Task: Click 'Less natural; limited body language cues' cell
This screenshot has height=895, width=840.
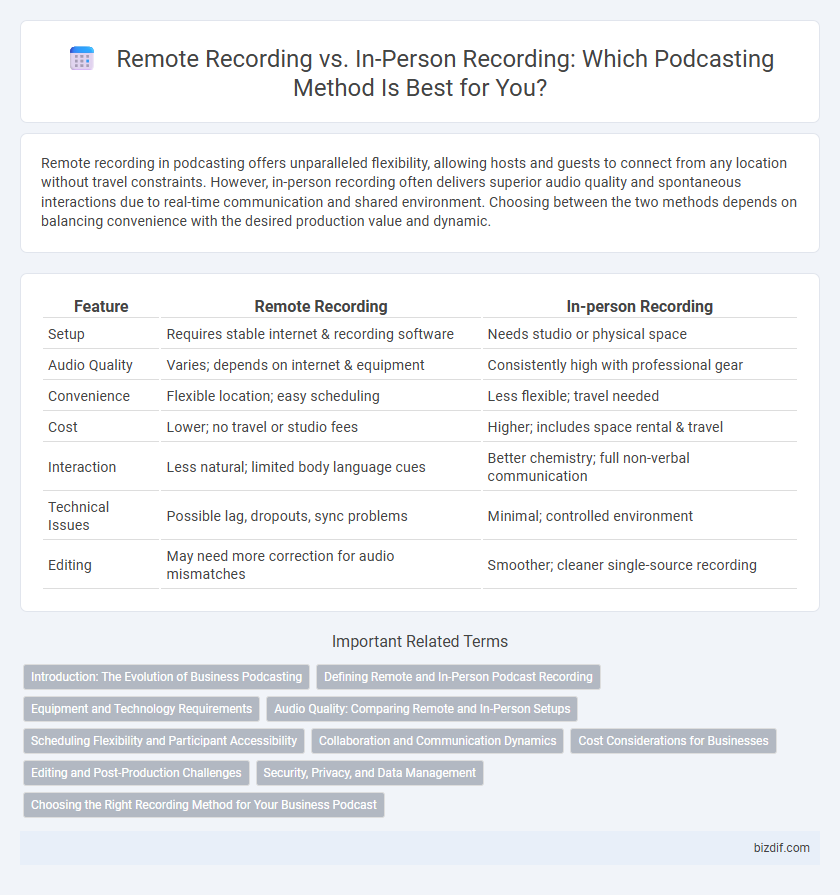Action: 321,466
